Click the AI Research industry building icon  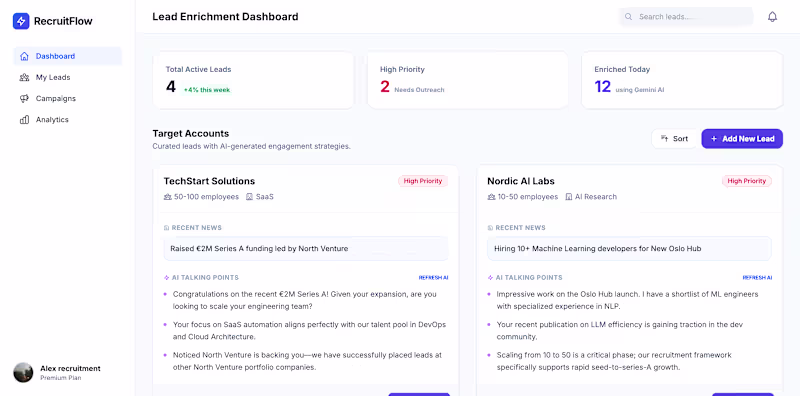pos(569,196)
